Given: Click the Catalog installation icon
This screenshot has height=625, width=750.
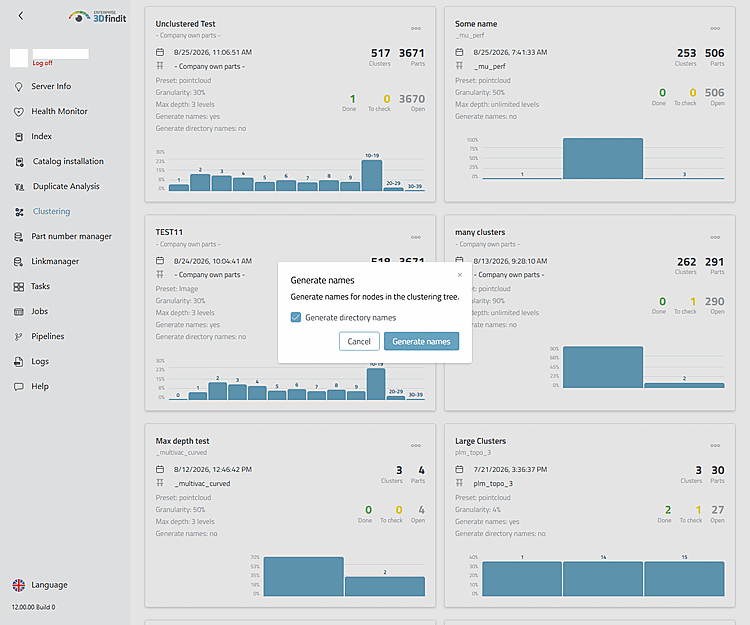Looking at the screenshot, I should 20,162.
